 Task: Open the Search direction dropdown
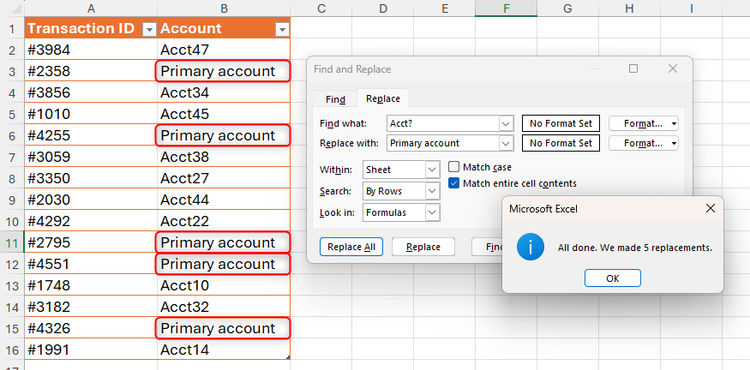tap(432, 191)
